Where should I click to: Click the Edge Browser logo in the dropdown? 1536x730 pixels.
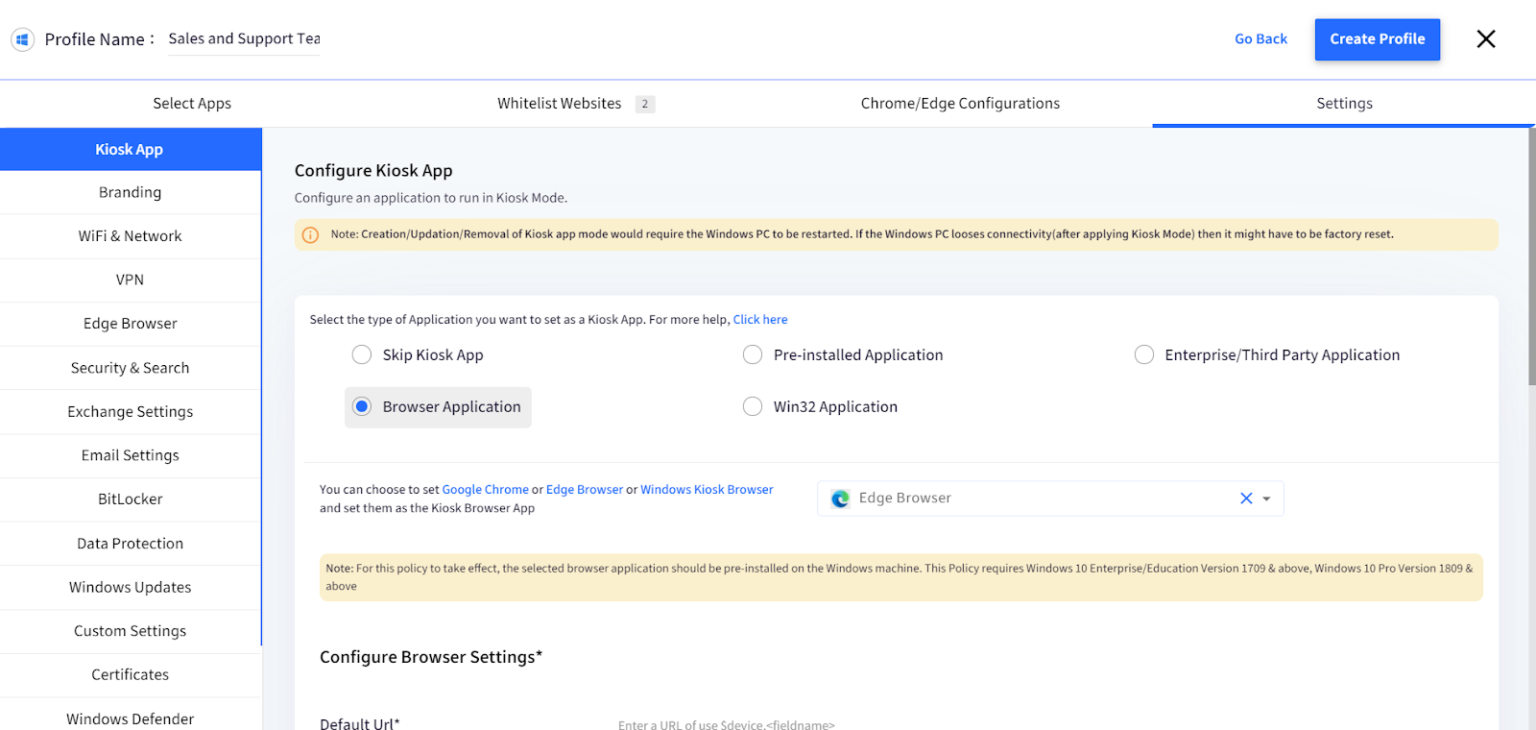[840, 498]
